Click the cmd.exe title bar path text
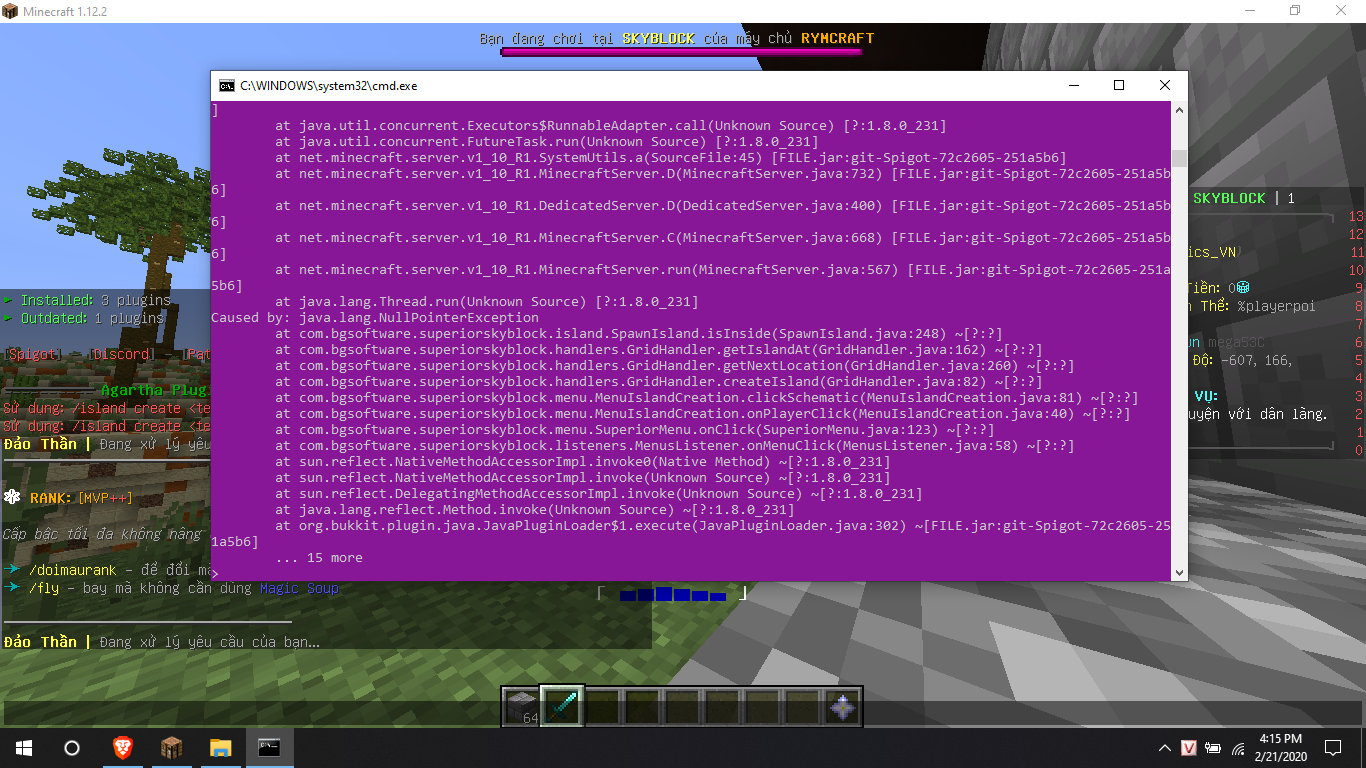 pos(329,86)
